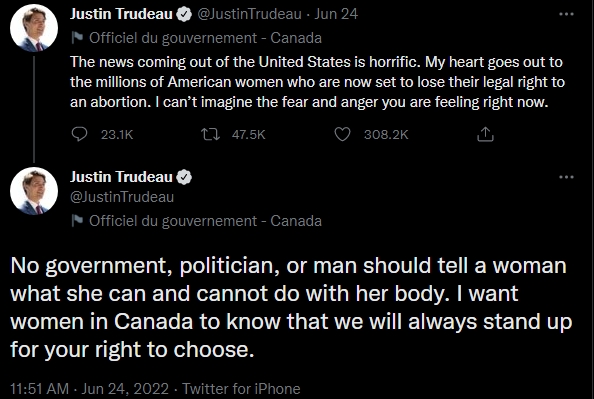Open the Jun 24 date link on first tweet

pos(336,14)
